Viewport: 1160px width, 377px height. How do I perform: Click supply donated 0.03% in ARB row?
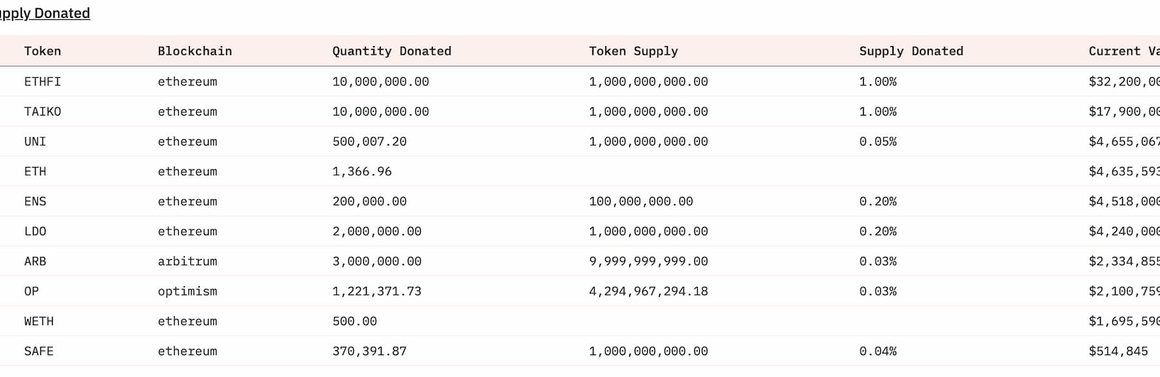(877, 261)
